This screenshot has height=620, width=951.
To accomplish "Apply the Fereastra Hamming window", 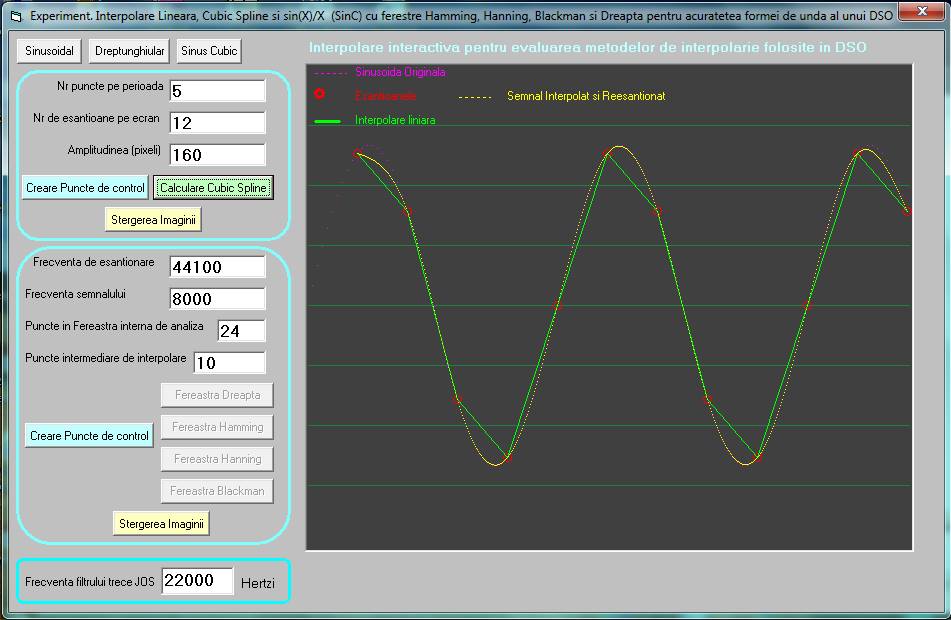I will [217, 427].
